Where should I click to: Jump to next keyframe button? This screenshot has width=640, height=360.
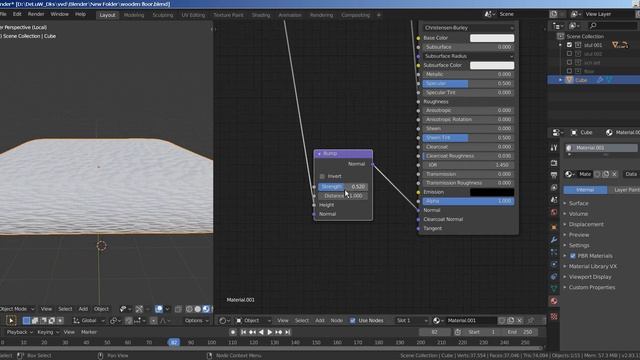click(x=279, y=332)
